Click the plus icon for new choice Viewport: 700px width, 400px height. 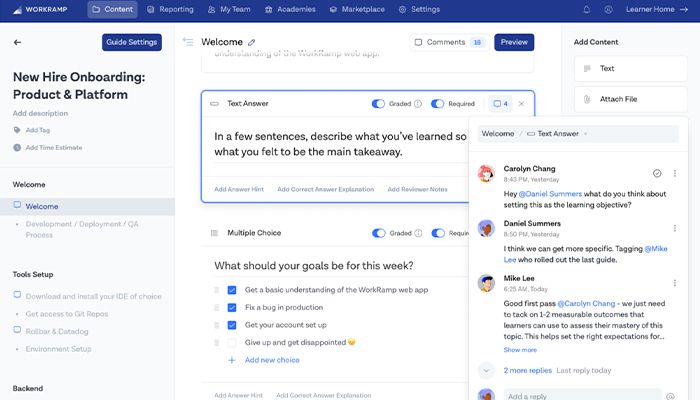(232, 360)
